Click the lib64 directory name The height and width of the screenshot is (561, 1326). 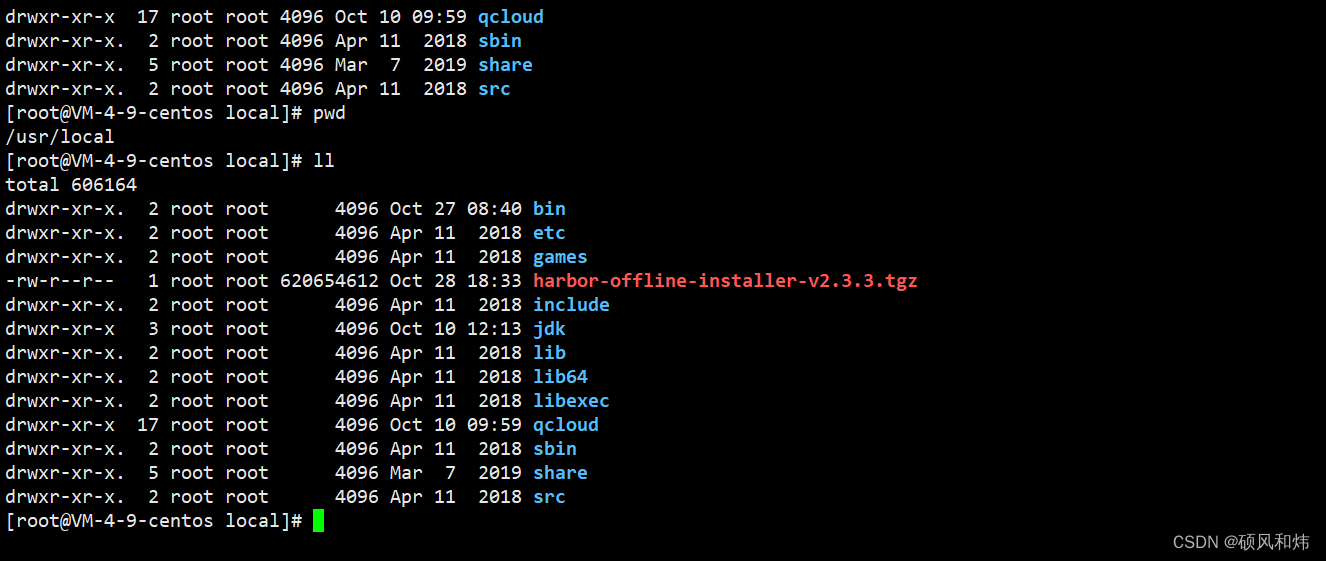[560, 377]
